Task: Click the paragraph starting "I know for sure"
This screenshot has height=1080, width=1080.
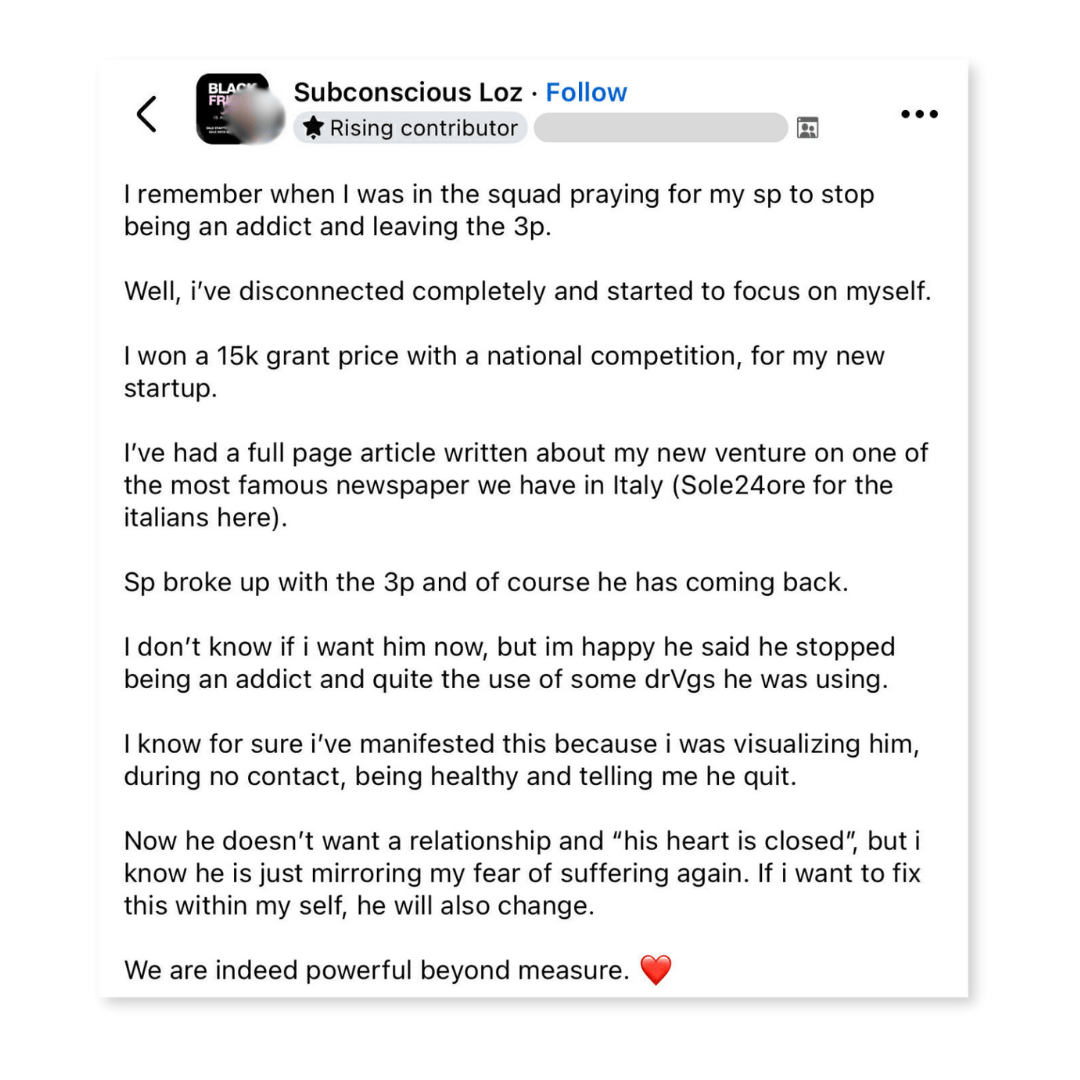Action: pos(521,760)
